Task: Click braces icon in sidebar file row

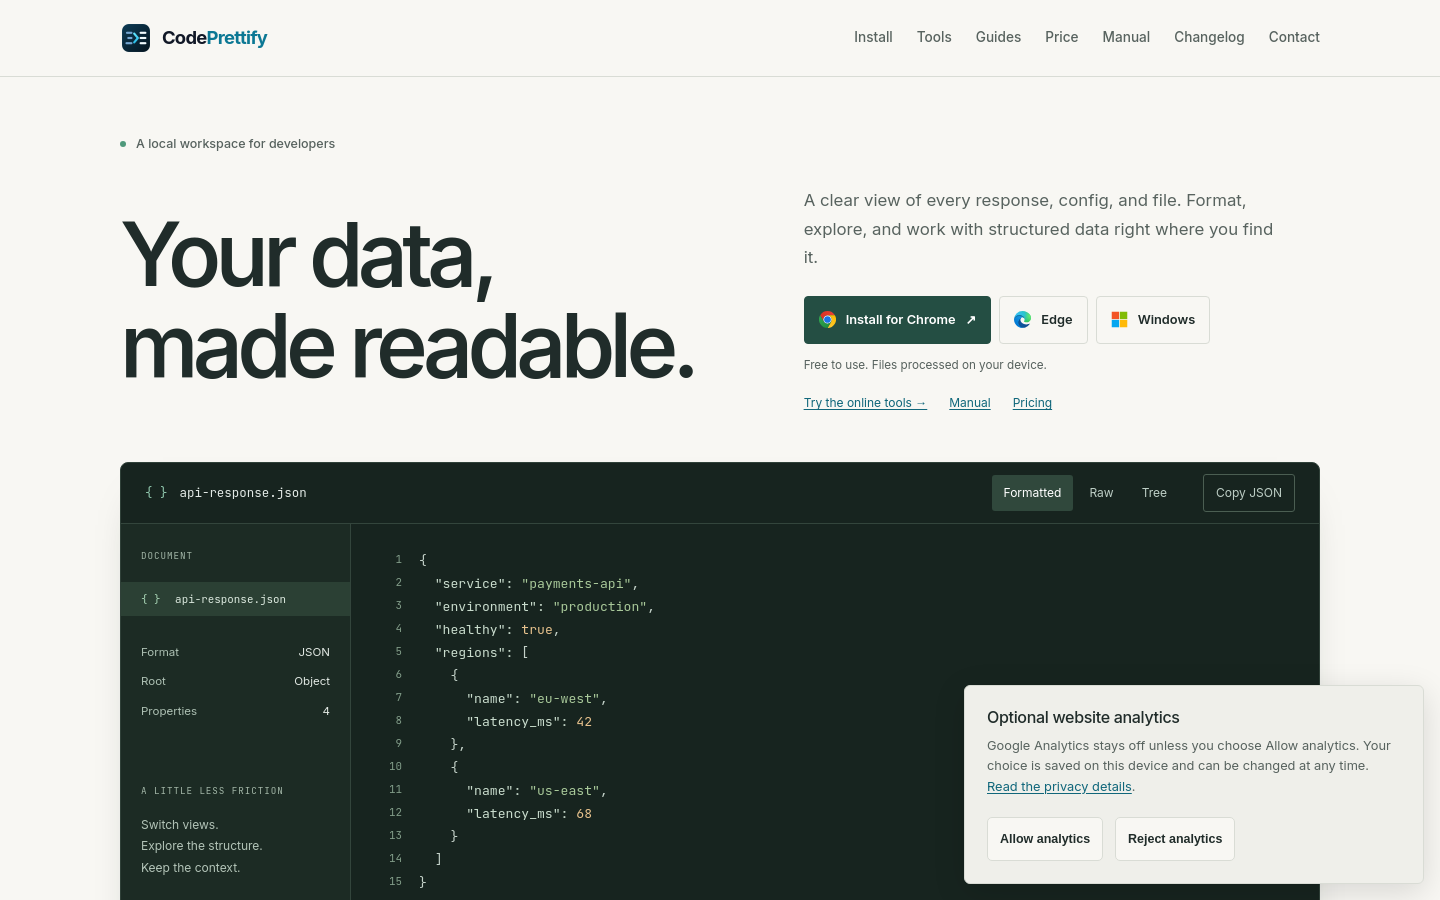Action: pos(151,599)
